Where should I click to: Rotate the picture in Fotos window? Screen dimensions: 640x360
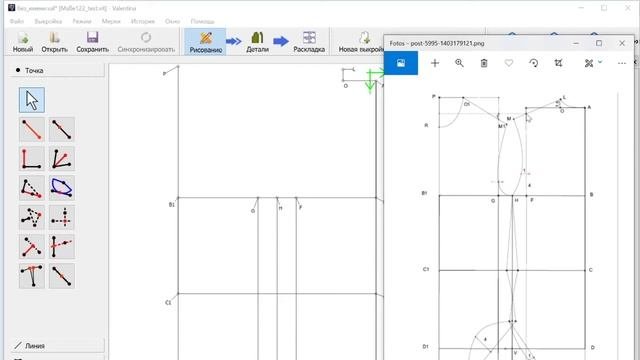pos(533,63)
